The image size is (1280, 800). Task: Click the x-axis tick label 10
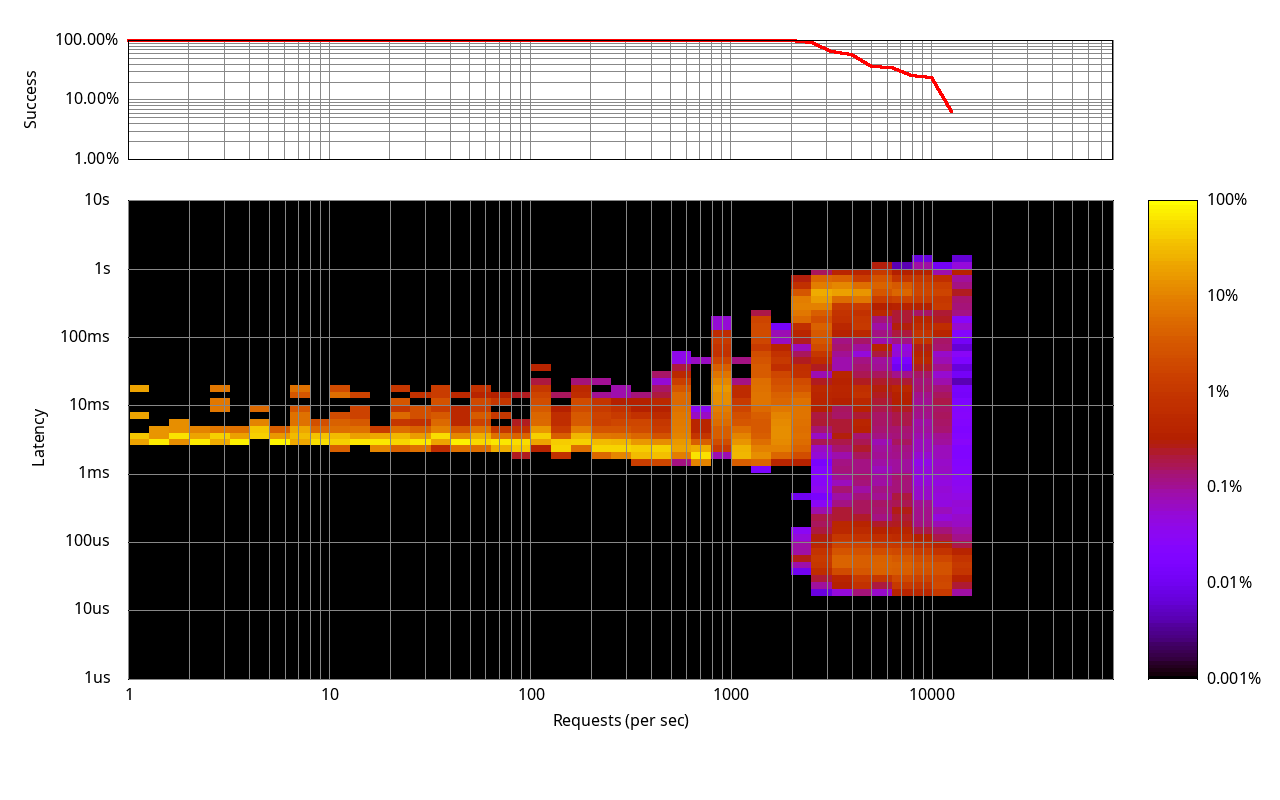point(330,695)
